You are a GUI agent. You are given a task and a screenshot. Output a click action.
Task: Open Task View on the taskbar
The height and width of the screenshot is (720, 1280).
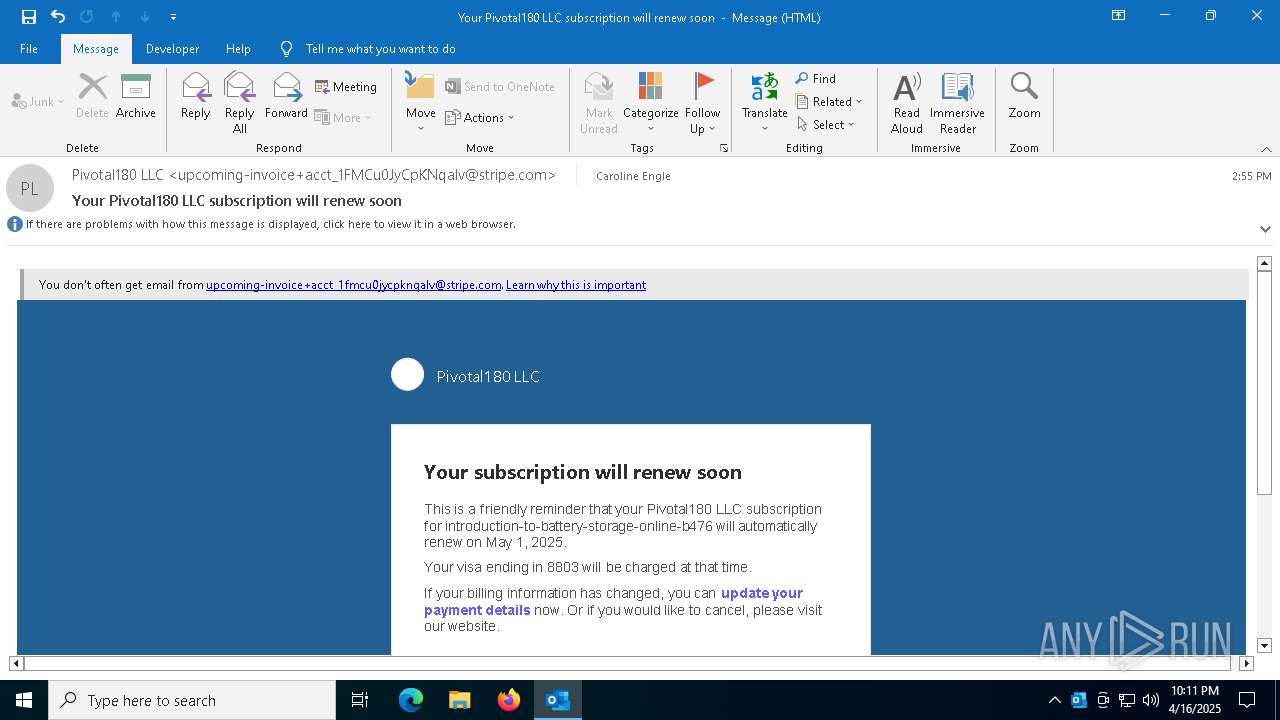pyautogui.click(x=360, y=700)
